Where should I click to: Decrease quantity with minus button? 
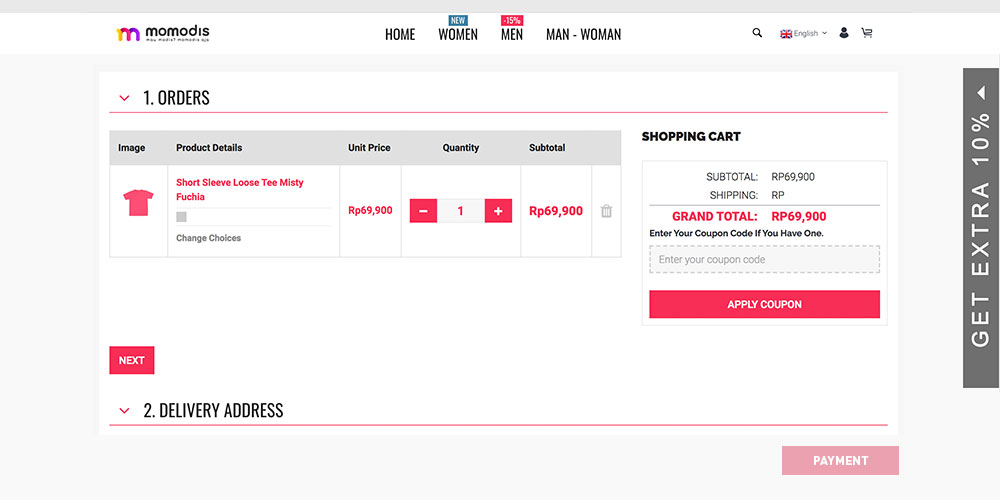(x=423, y=211)
